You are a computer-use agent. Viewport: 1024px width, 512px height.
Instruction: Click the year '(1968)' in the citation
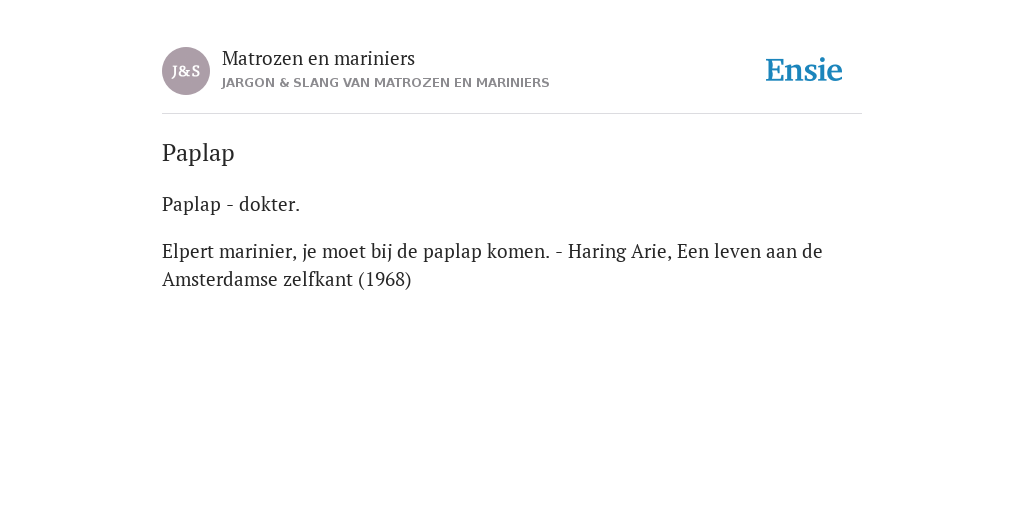(x=385, y=280)
